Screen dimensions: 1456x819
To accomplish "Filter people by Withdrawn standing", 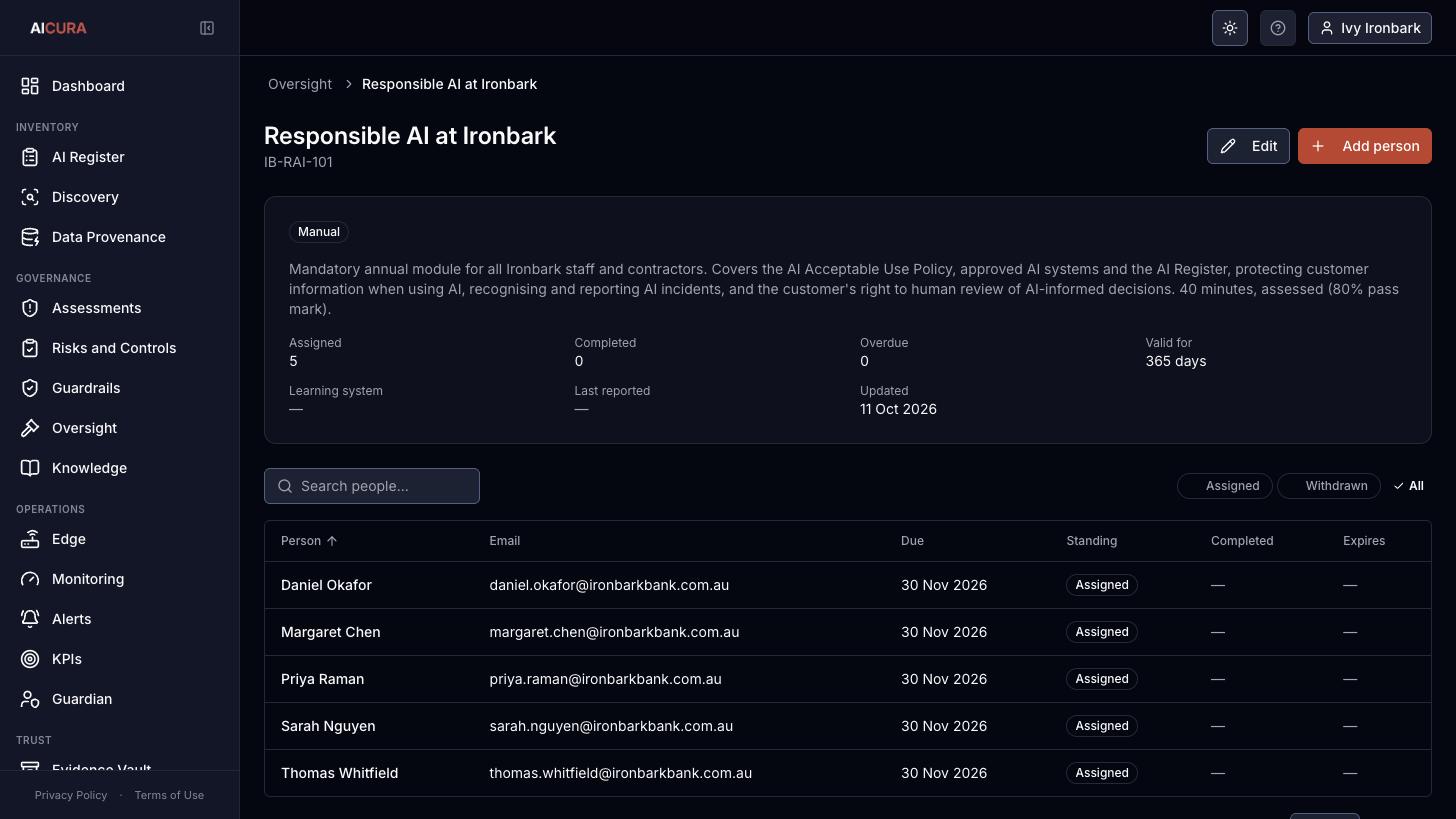I will tap(1329, 486).
